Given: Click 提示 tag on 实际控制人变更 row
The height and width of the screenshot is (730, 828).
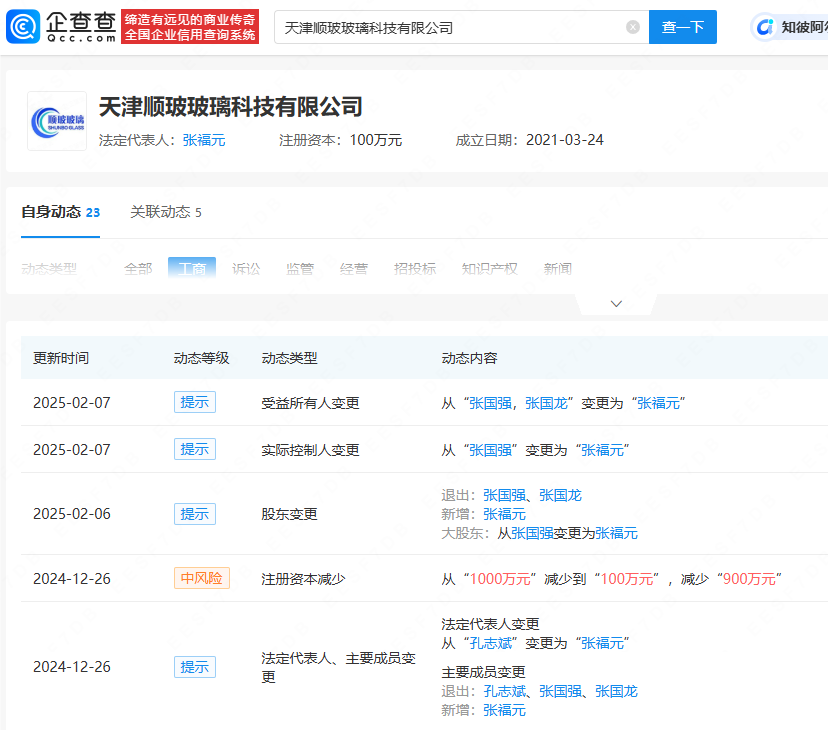Looking at the screenshot, I should (195, 450).
